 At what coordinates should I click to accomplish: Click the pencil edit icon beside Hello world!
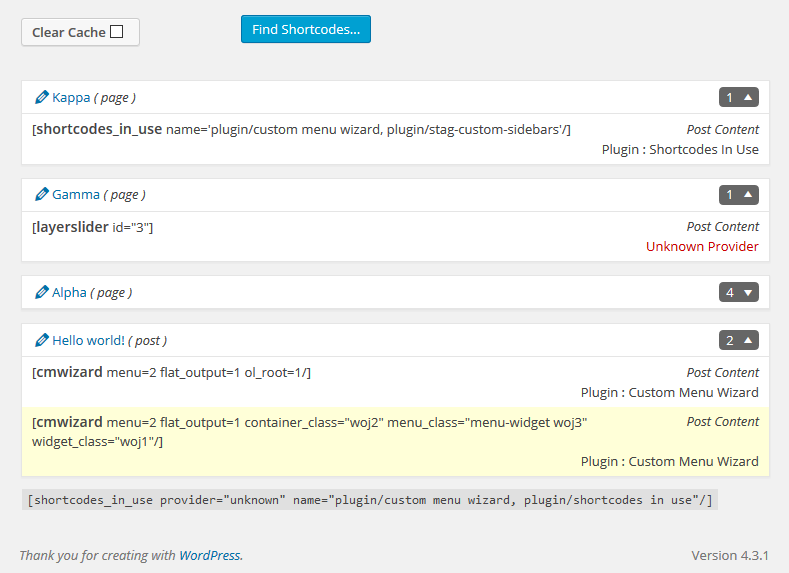[42, 340]
